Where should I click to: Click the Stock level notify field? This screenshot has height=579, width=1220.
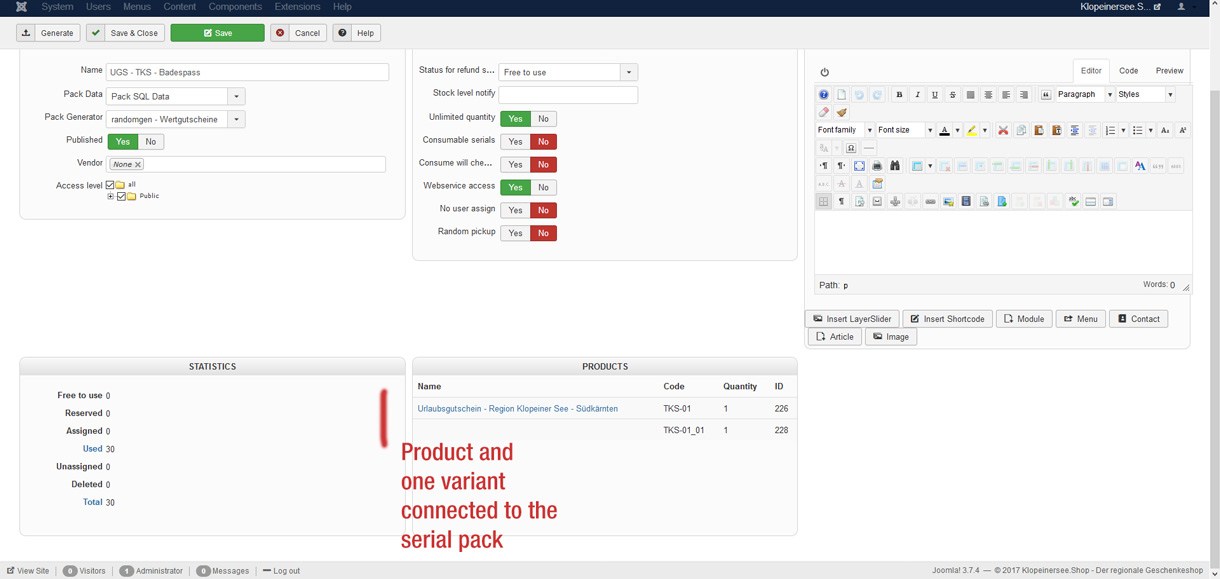[568, 95]
